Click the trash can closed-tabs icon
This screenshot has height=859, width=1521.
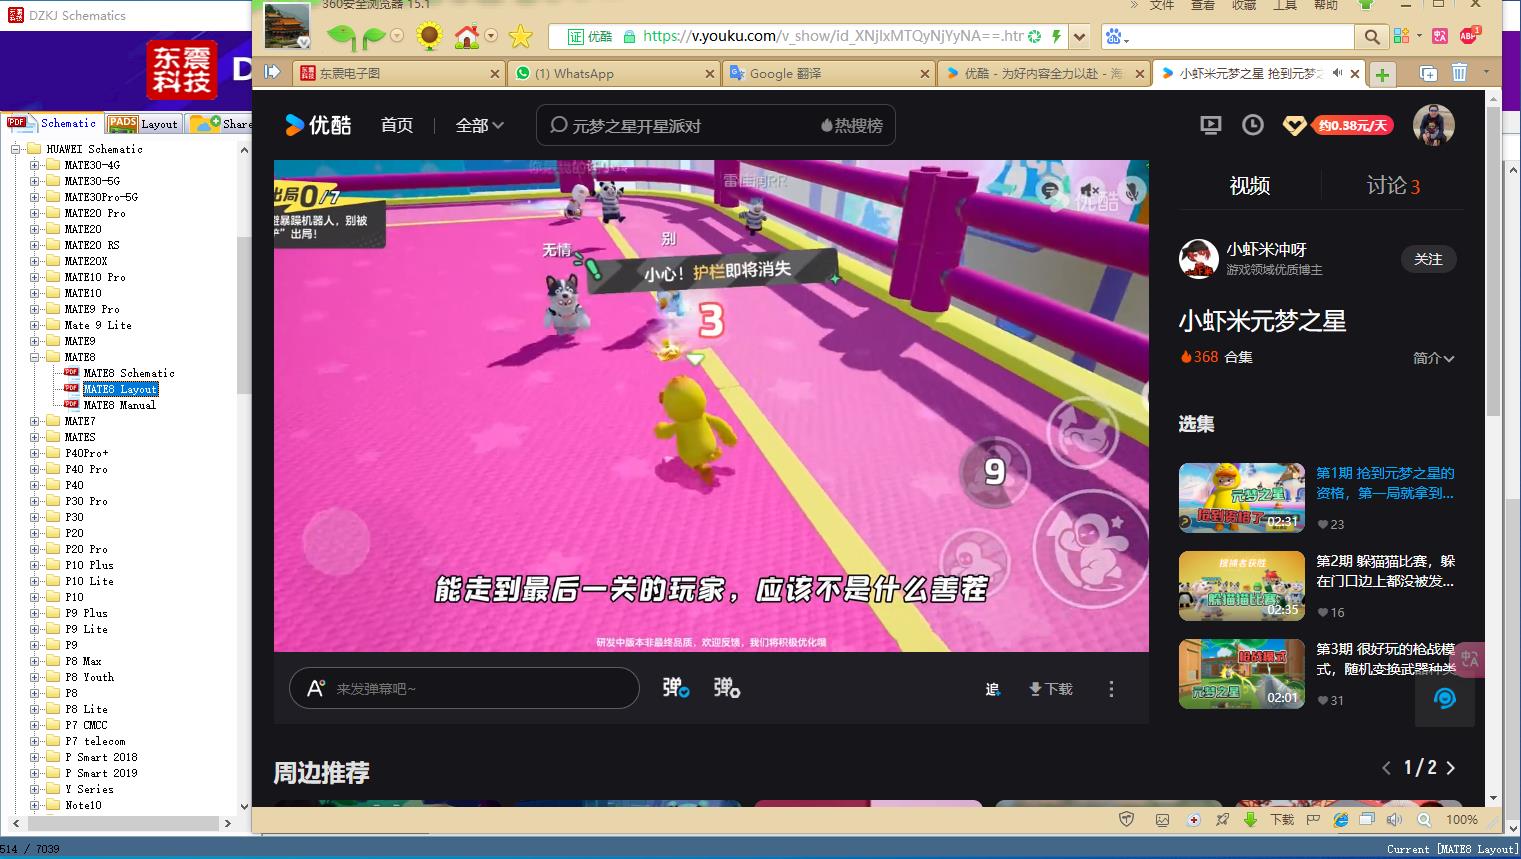click(1459, 72)
